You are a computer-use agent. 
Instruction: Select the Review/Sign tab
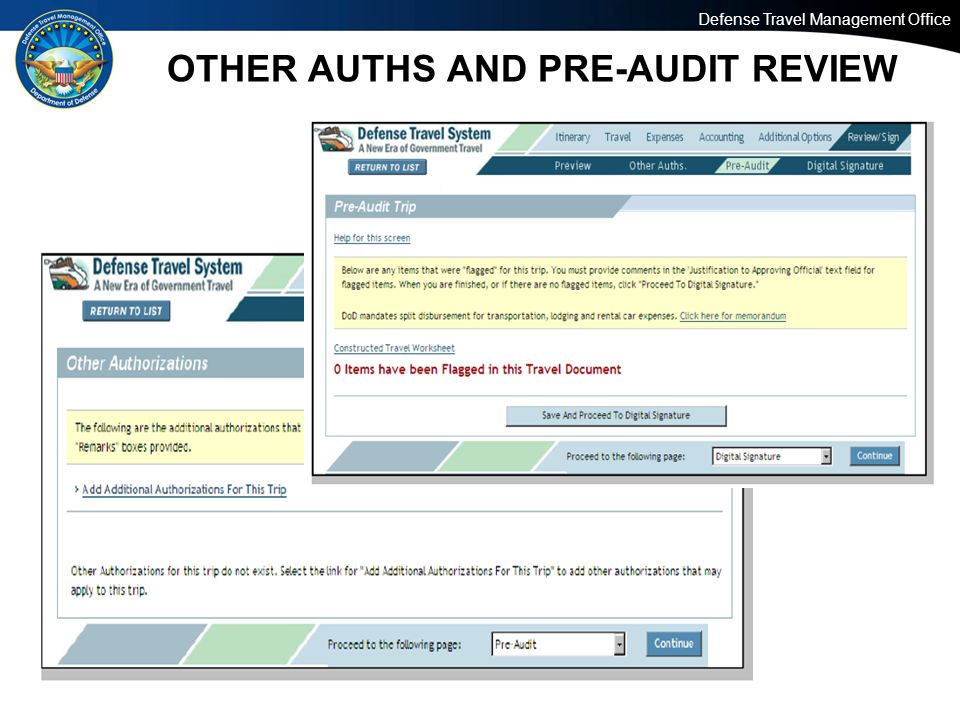pos(873,137)
